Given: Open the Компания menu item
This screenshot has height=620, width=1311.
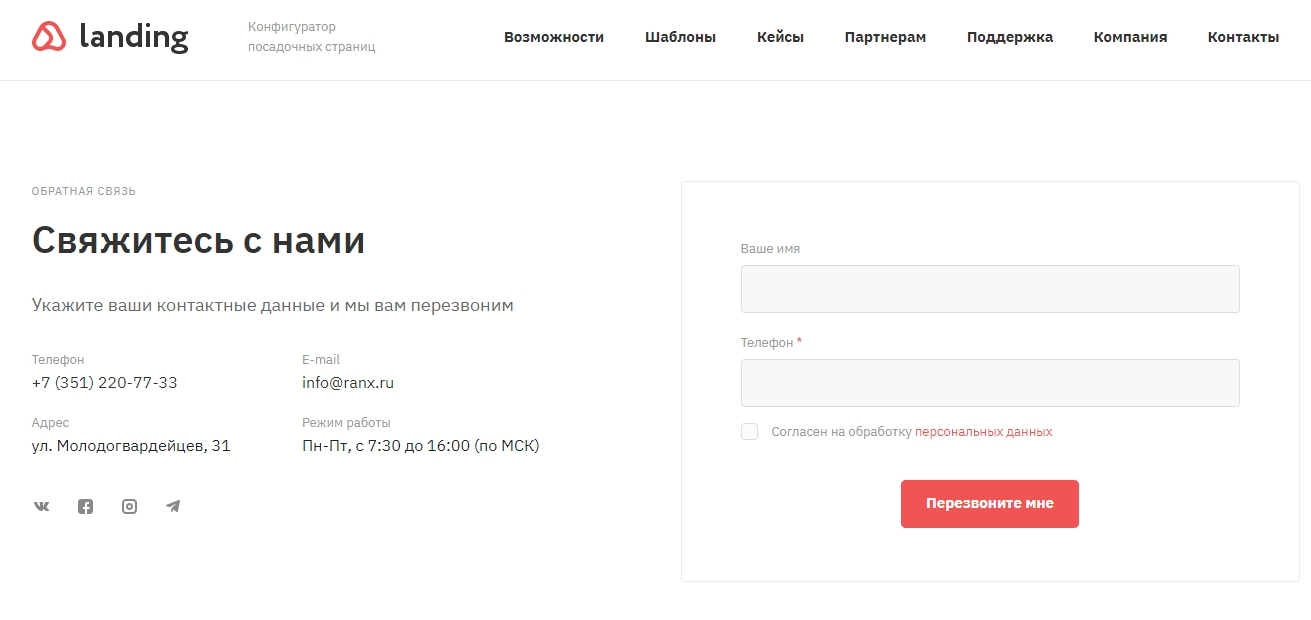Looking at the screenshot, I should [x=1130, y=37].
